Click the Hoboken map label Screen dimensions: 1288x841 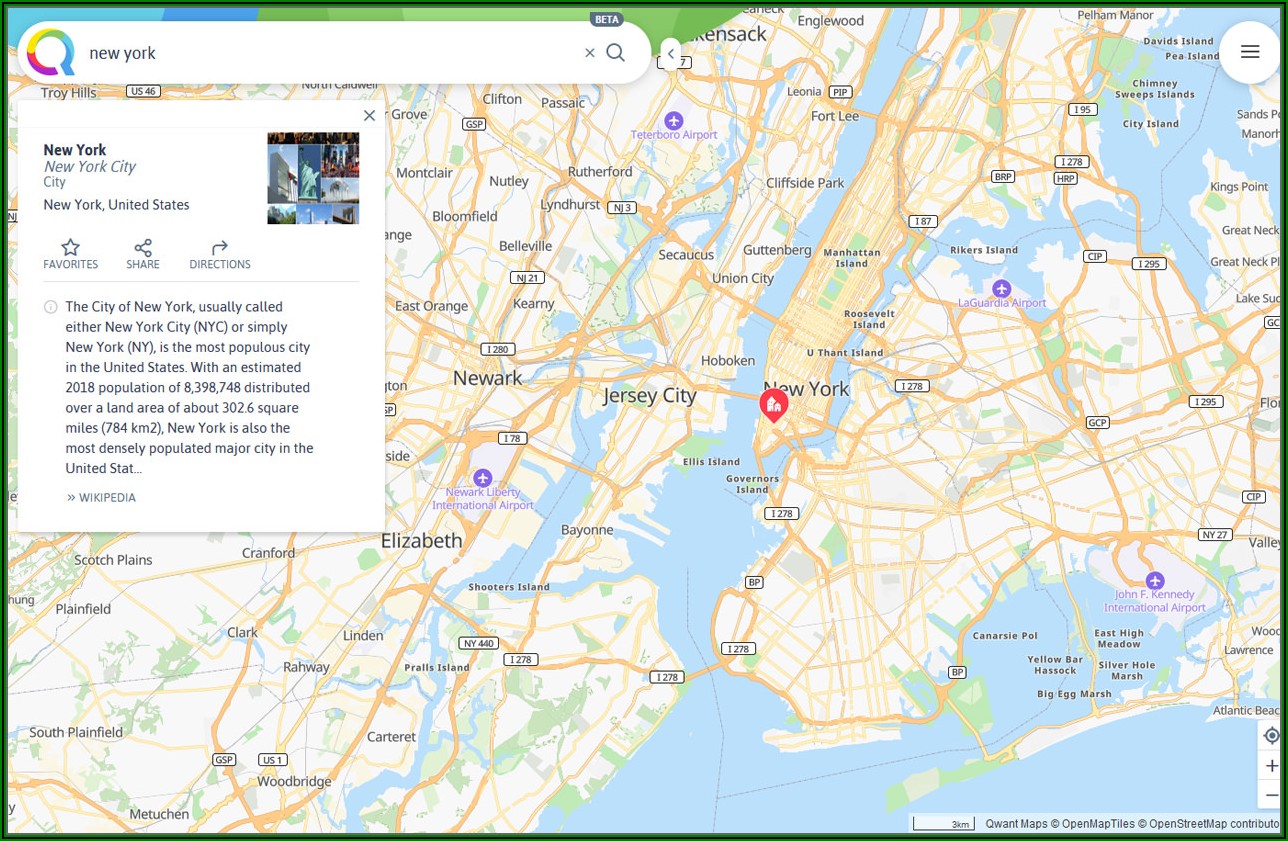tap(727, 360)
